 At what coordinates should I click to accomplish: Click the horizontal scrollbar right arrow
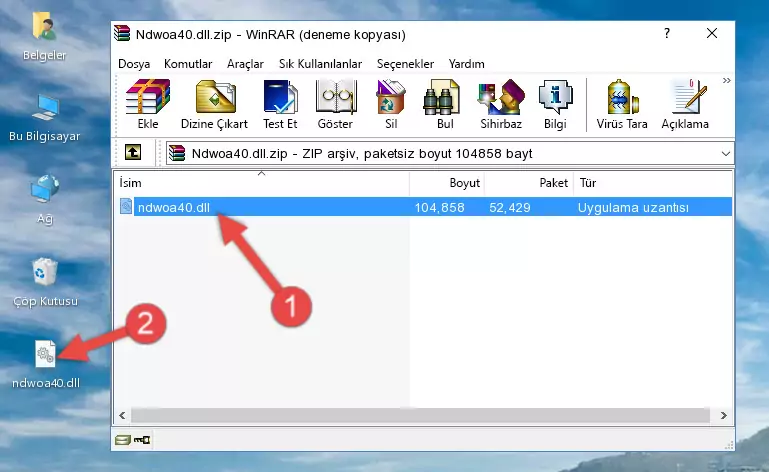click(723, 416)
